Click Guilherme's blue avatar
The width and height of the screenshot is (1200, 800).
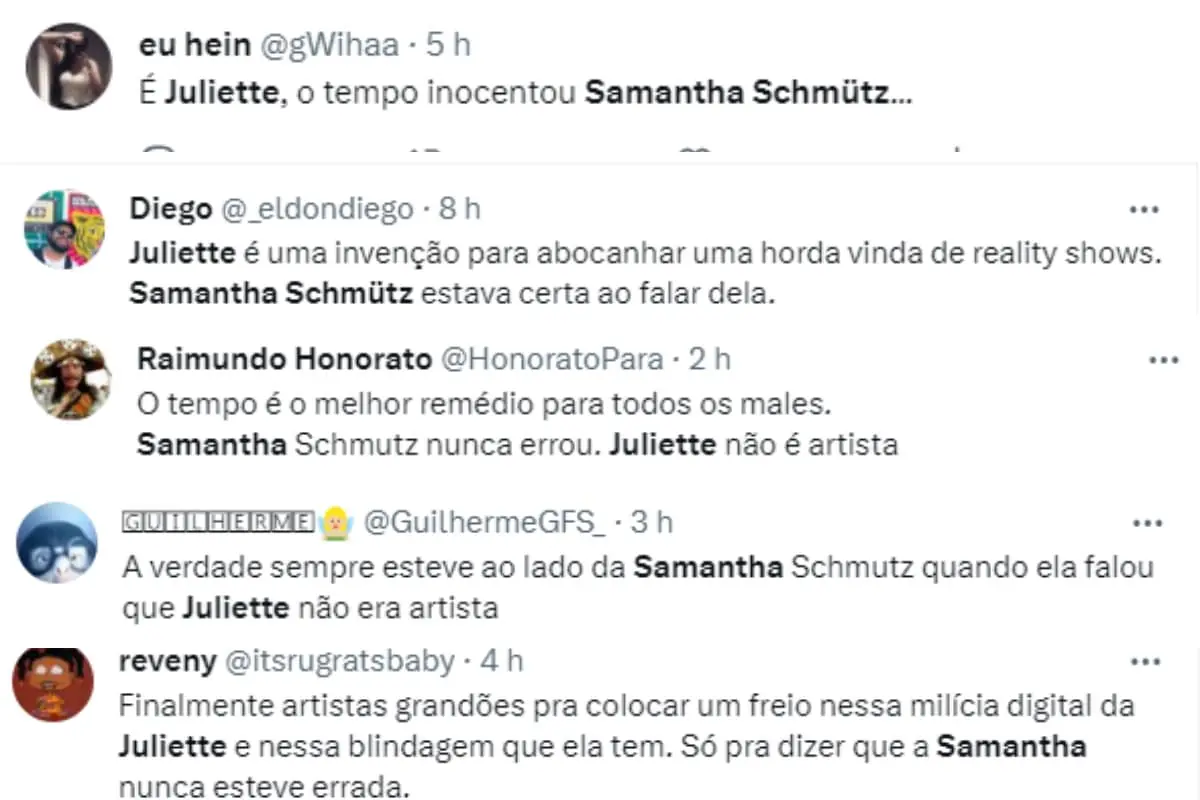[x=58, y=543]
